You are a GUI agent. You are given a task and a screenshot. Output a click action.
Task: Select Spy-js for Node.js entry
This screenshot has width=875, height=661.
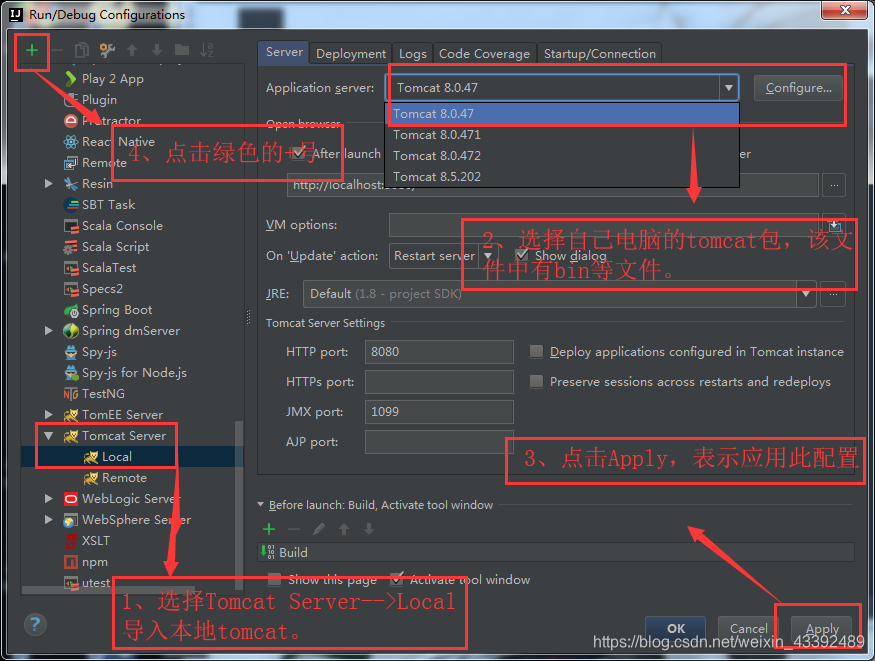134,373
